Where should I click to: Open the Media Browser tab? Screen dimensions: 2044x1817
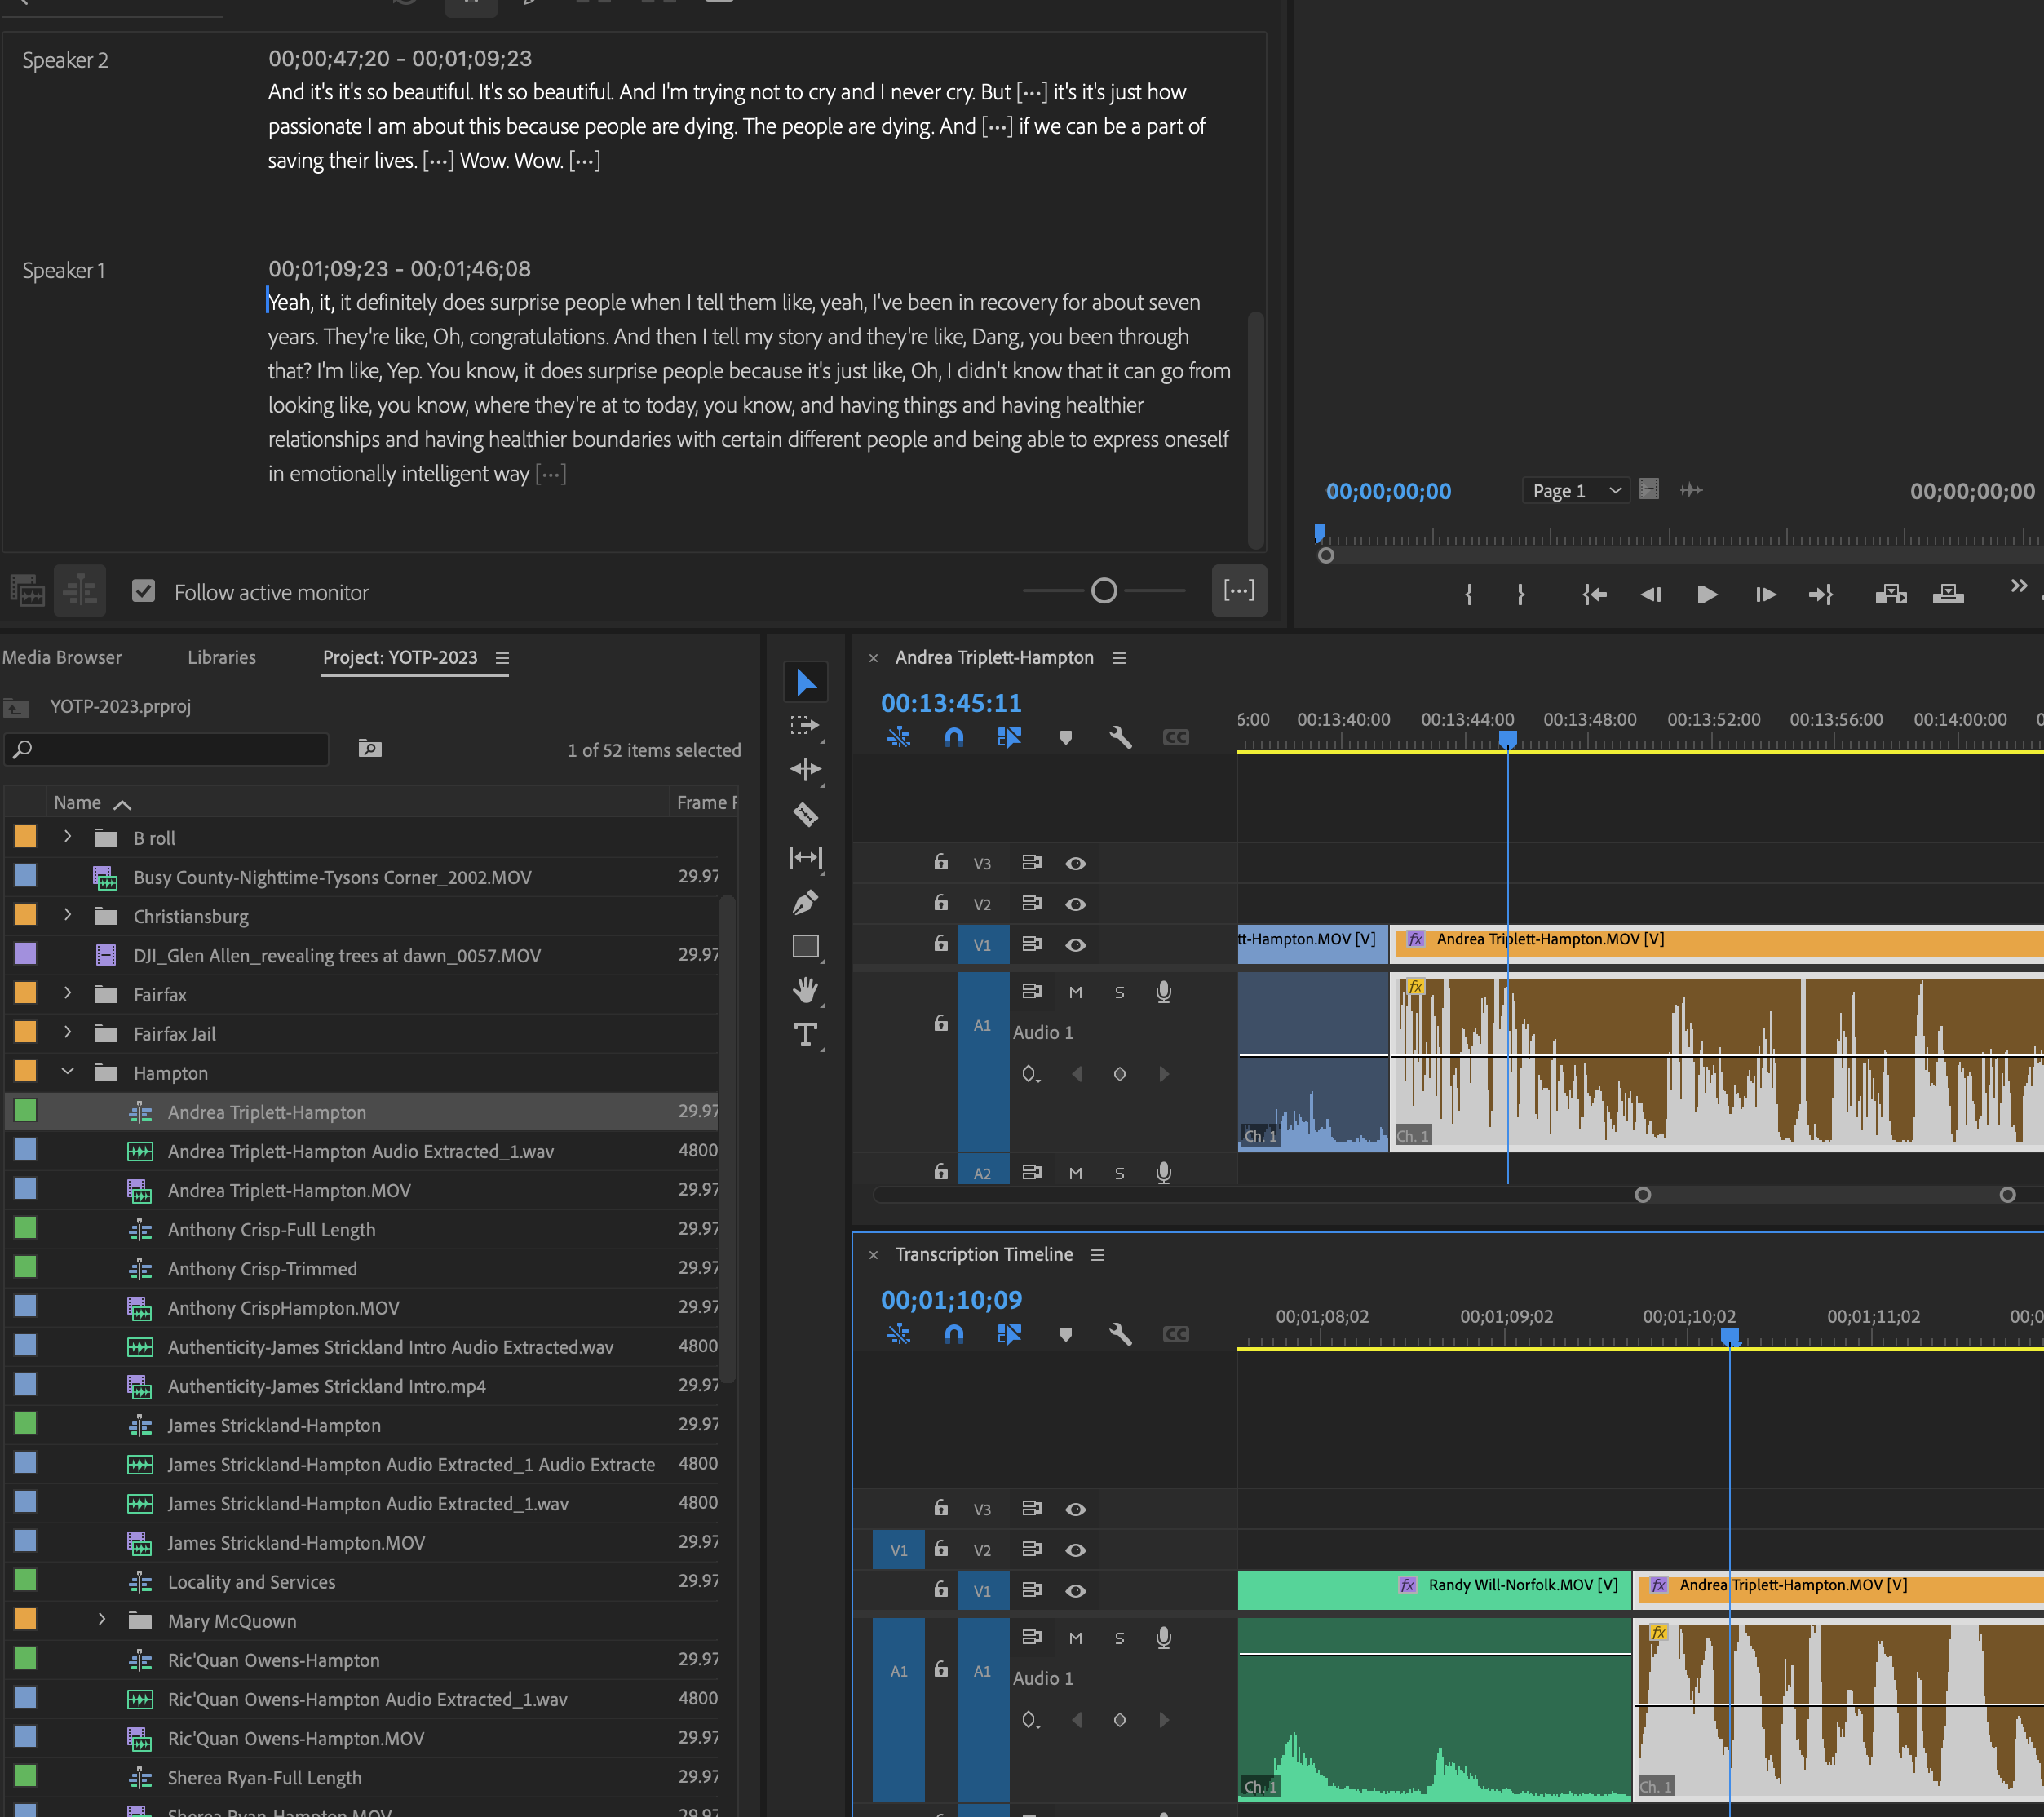click(x=62, y=657)
